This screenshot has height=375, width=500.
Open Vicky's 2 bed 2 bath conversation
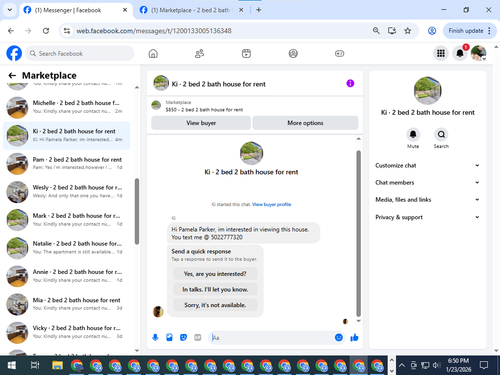[x=67, y=332]
